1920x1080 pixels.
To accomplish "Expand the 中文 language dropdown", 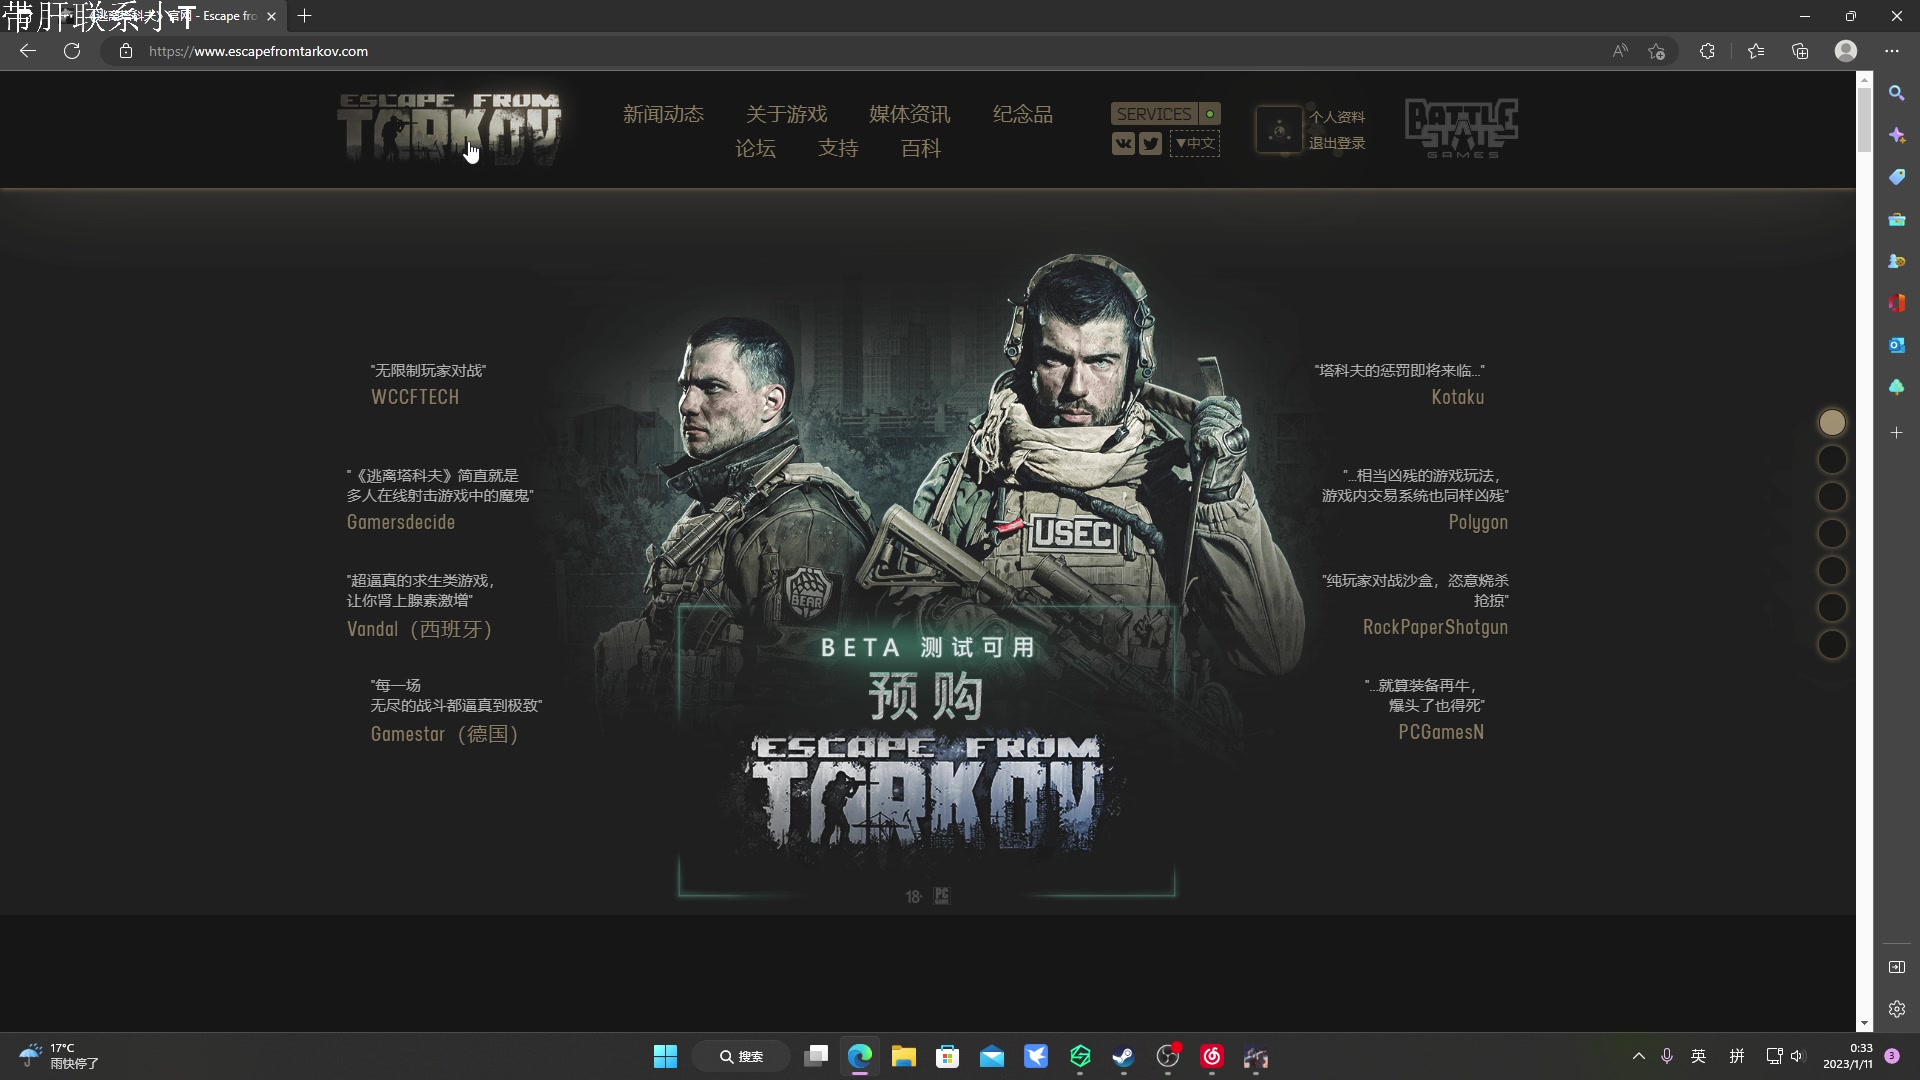I will (x=1195, y=144).
